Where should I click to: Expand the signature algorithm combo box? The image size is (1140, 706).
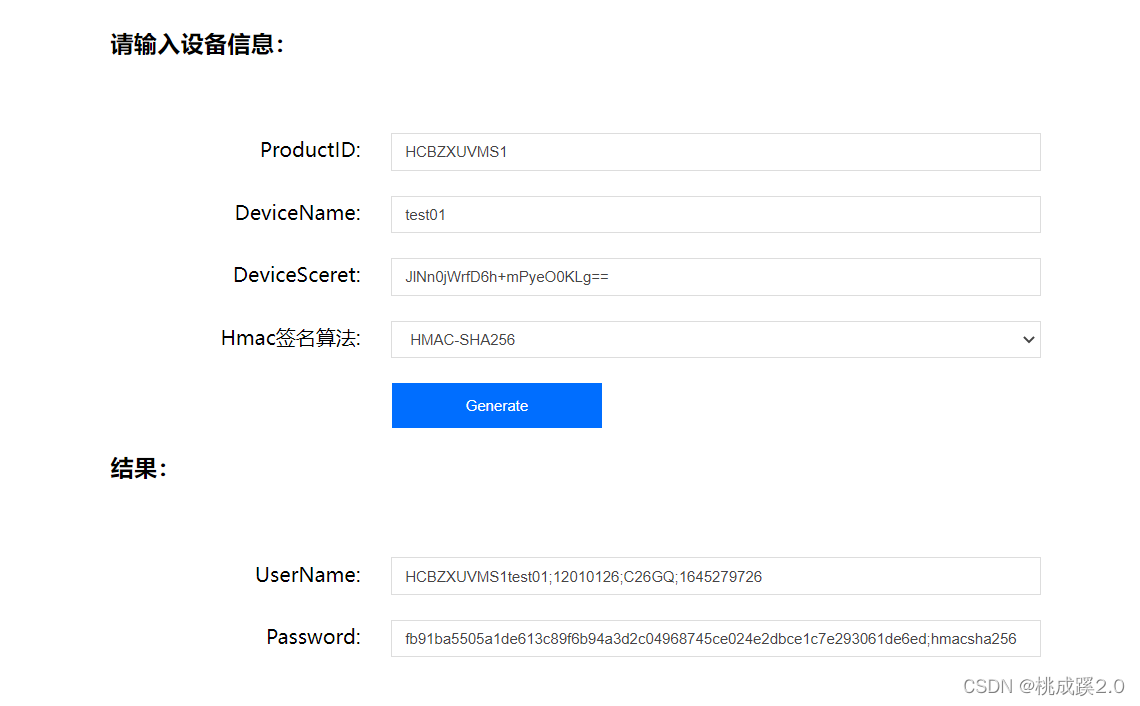click(x=715, y=339)
